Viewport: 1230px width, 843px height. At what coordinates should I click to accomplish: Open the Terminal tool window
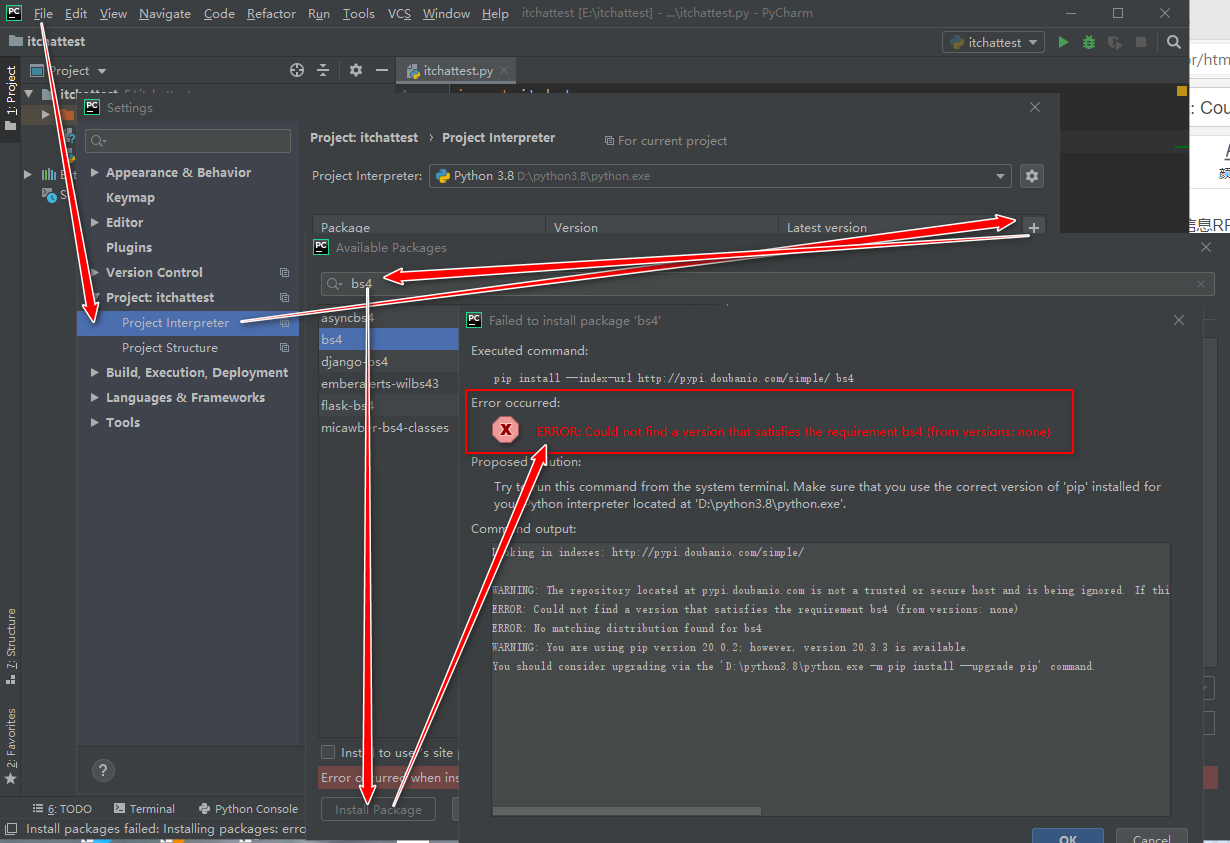144,809
